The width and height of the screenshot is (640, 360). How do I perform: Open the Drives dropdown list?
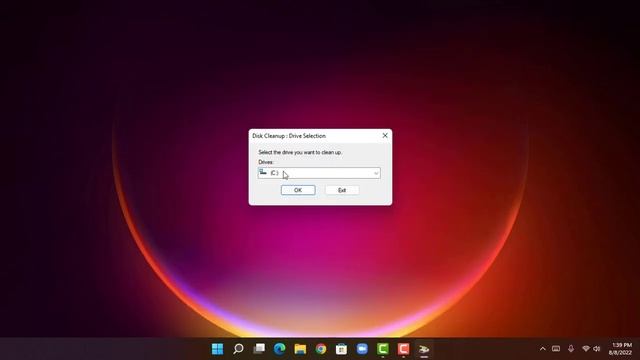[x=319, y=173]
